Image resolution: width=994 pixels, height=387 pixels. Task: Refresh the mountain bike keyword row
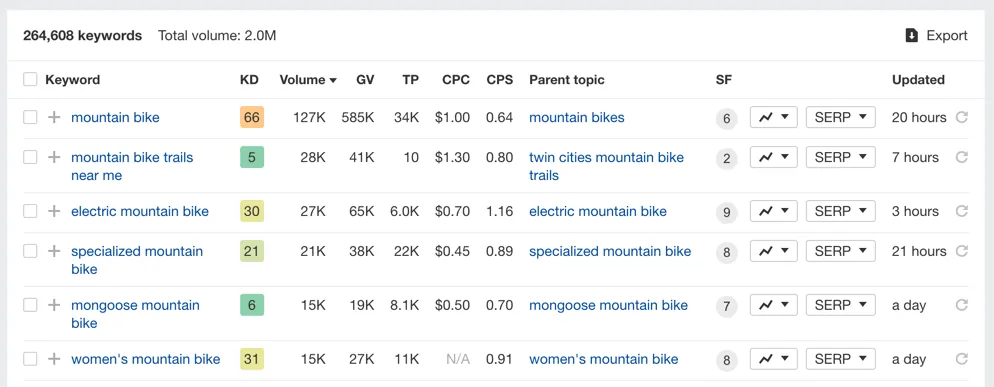[962, 117]
